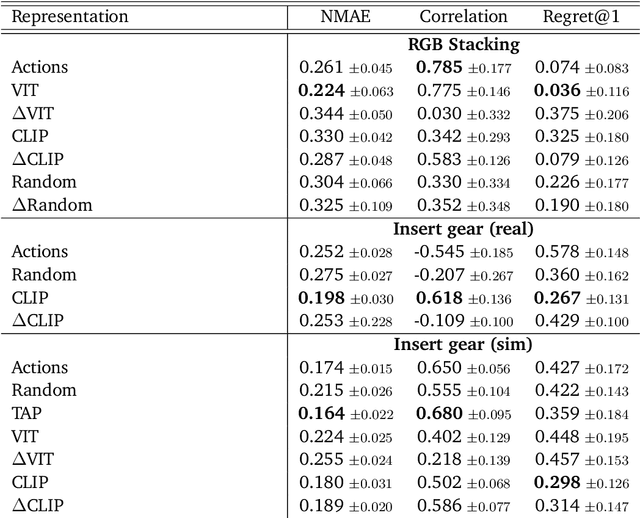Select the Correlation column header
The width and height of the screenshot is (640, 518).
coord(463,17)
